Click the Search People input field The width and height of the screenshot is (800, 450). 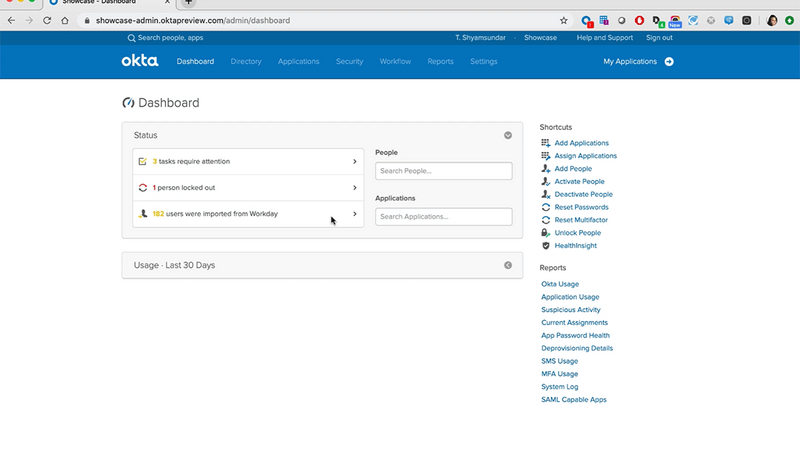tap(443, 171)
